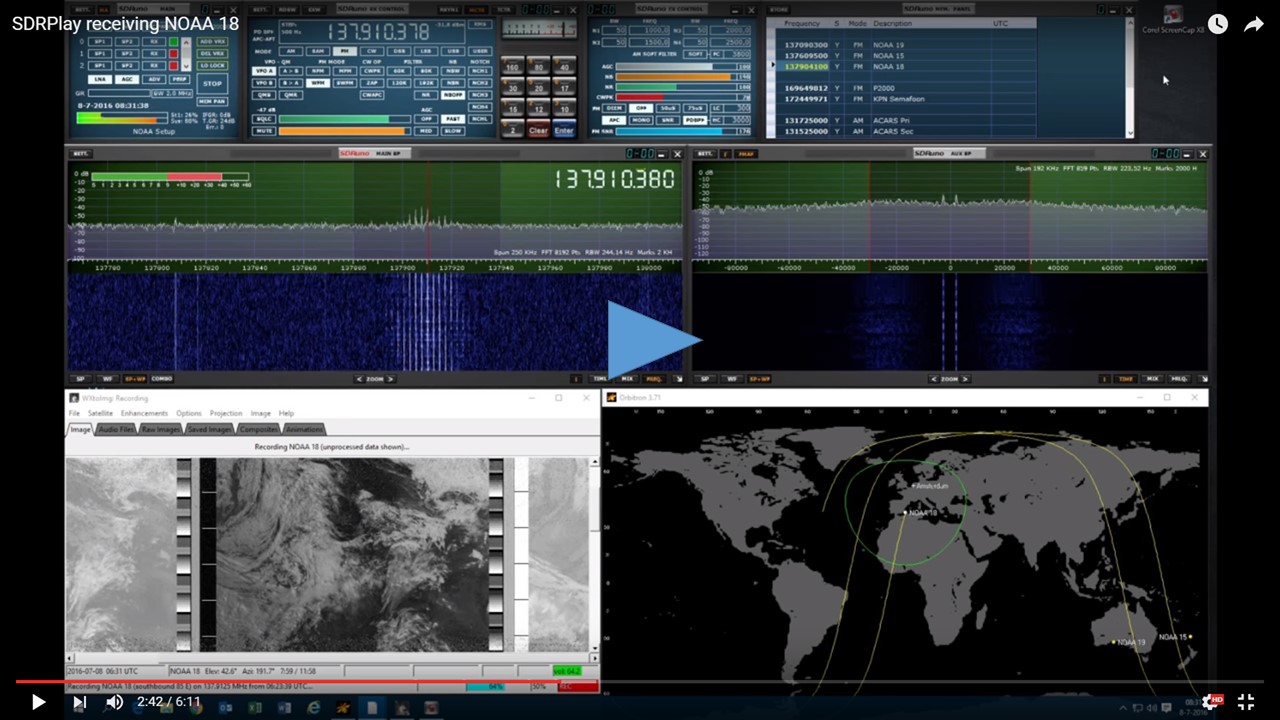Image resolution: width=1280 pixels, height=720 pixels.
Task: Click the Corel ScreenCap X8 desktop icon
Action: [x=1173, y=20]
